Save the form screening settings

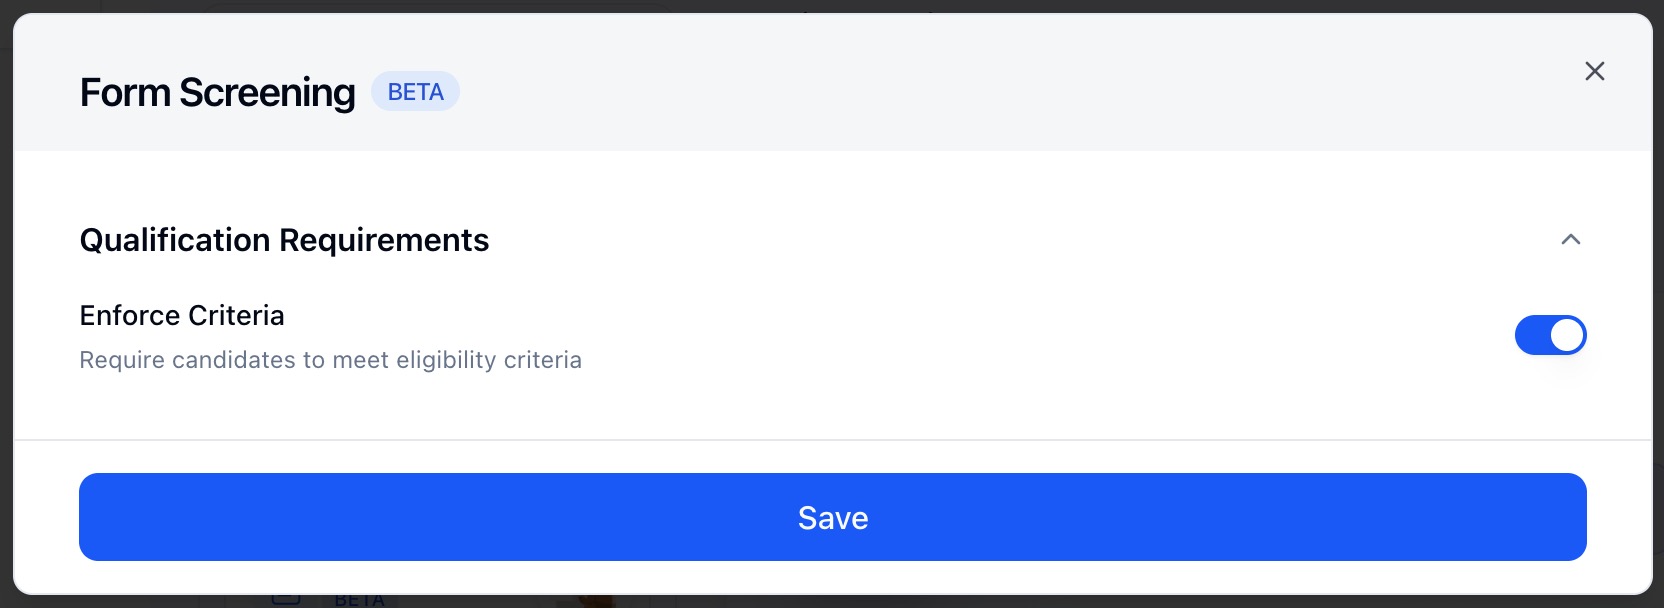832,517
